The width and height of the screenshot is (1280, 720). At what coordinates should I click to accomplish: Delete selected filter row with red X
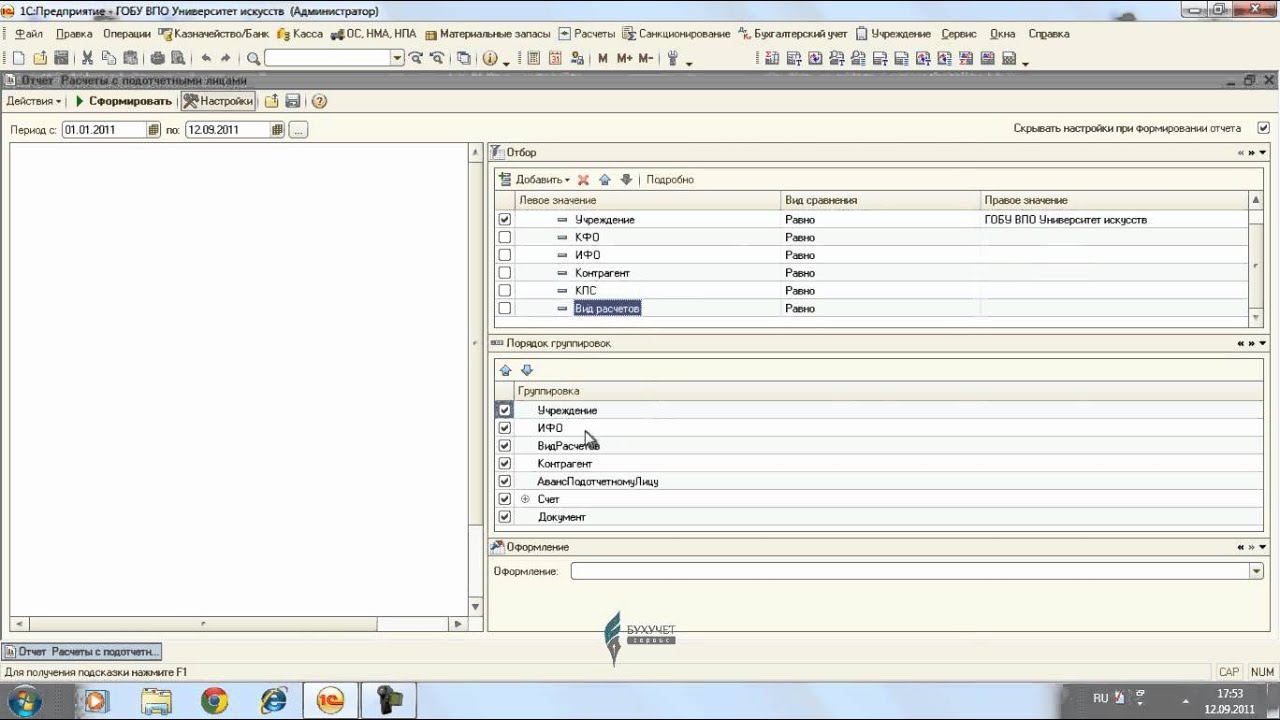583,180
